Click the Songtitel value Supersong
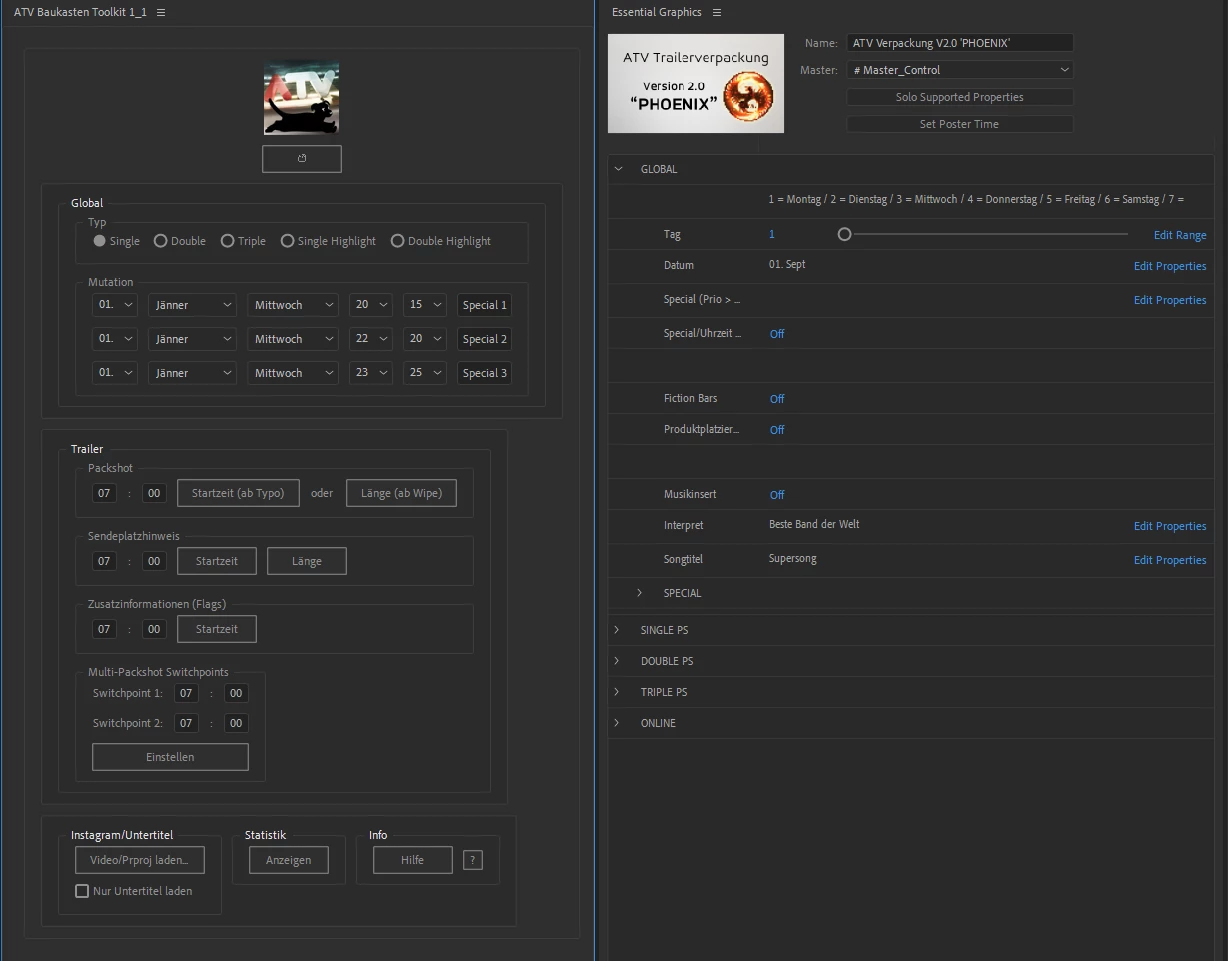The height and width of the screenshot is (961, 1228). coord(793,559)
